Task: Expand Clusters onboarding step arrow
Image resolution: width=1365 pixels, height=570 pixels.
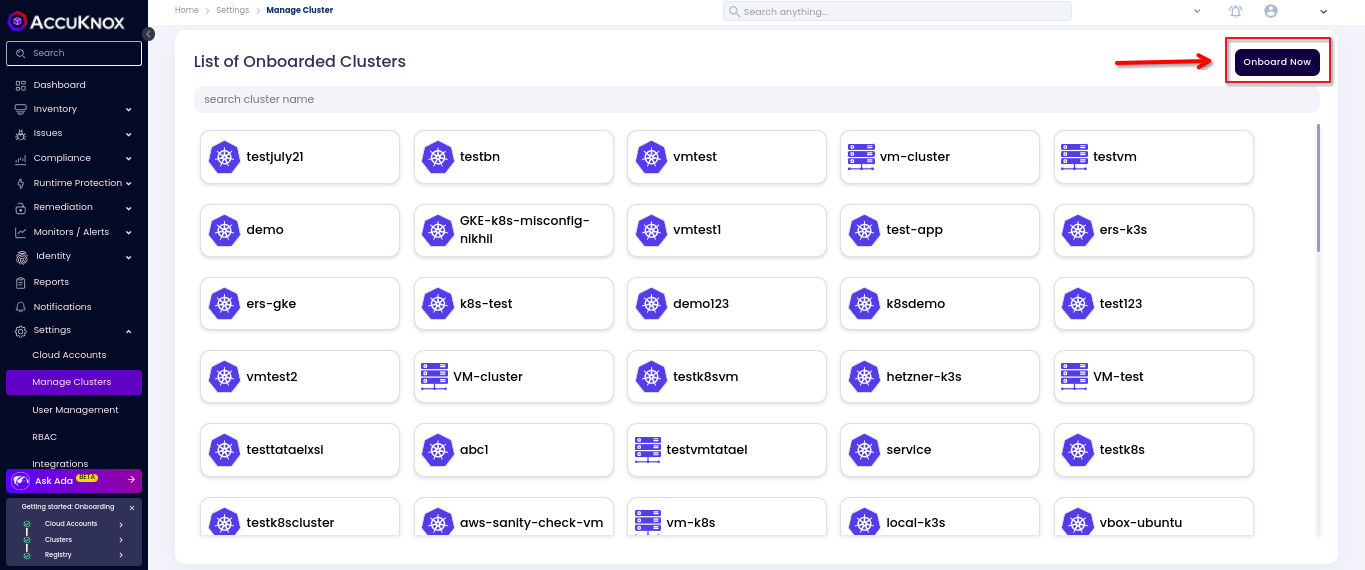Action: click(121, 540)
